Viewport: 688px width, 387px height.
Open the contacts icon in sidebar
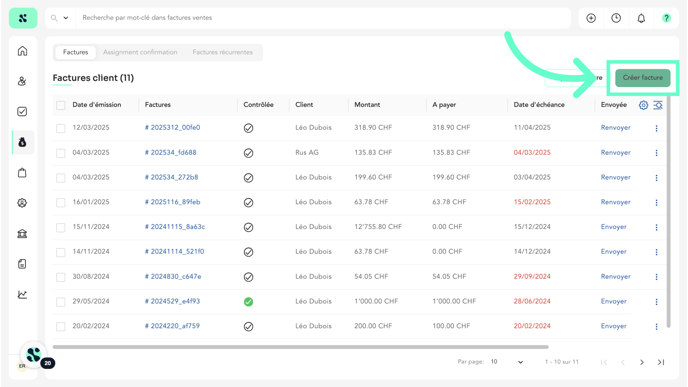point(22,81)
